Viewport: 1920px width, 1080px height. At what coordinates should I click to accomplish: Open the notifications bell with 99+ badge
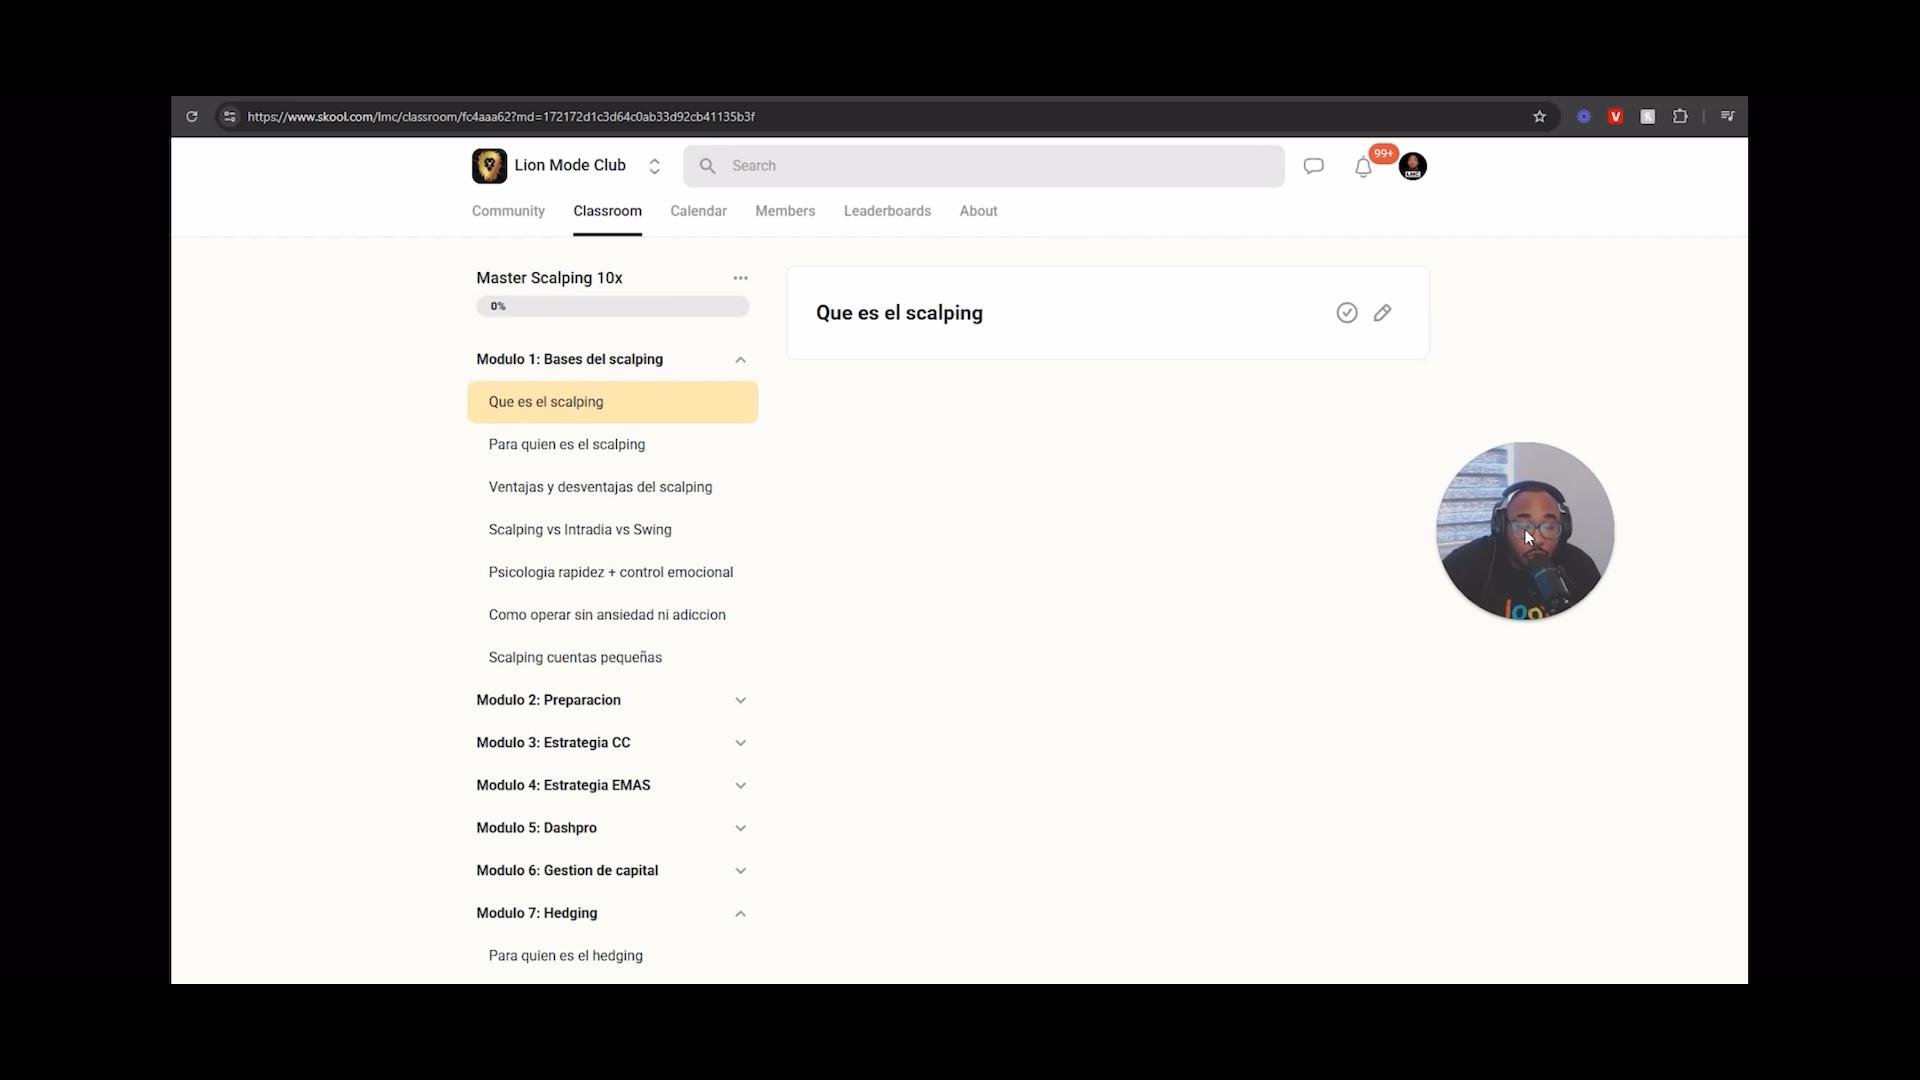(x=1363, y=167)
